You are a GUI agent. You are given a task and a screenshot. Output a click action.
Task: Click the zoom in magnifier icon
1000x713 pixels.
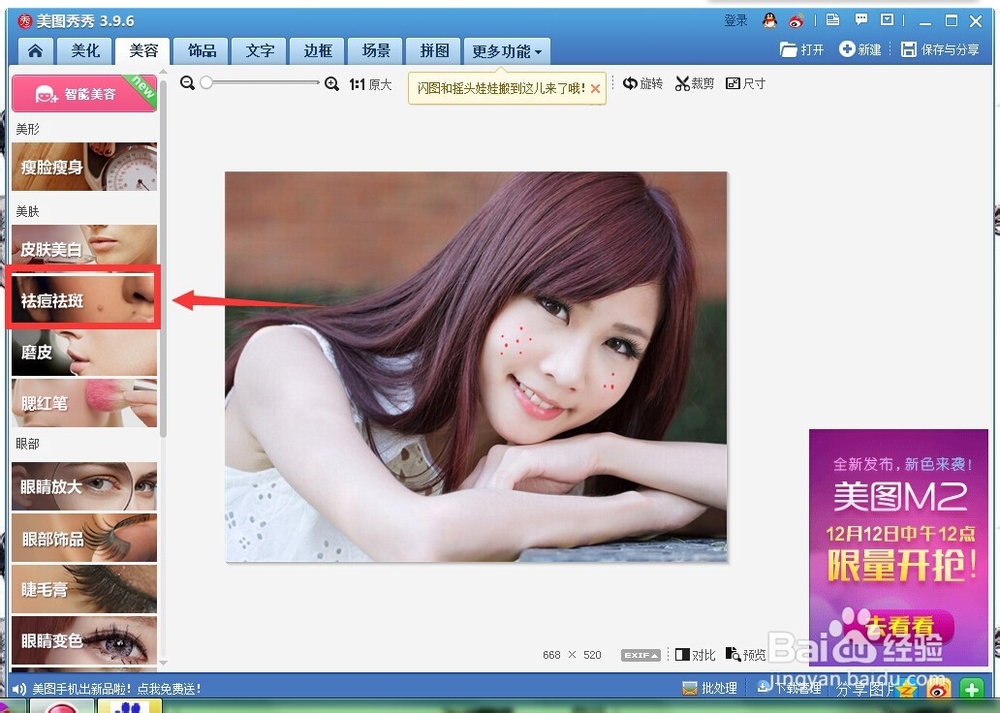(332, 84)
